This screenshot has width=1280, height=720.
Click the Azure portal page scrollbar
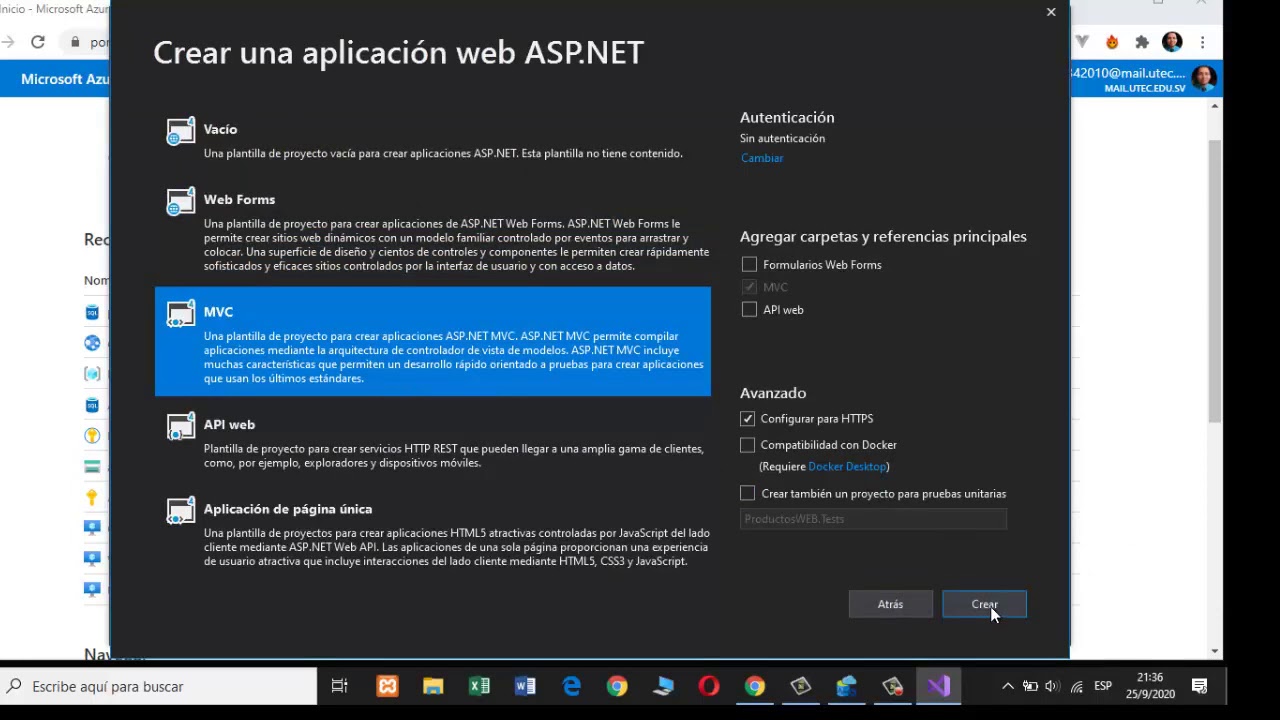coord(1215,280)
